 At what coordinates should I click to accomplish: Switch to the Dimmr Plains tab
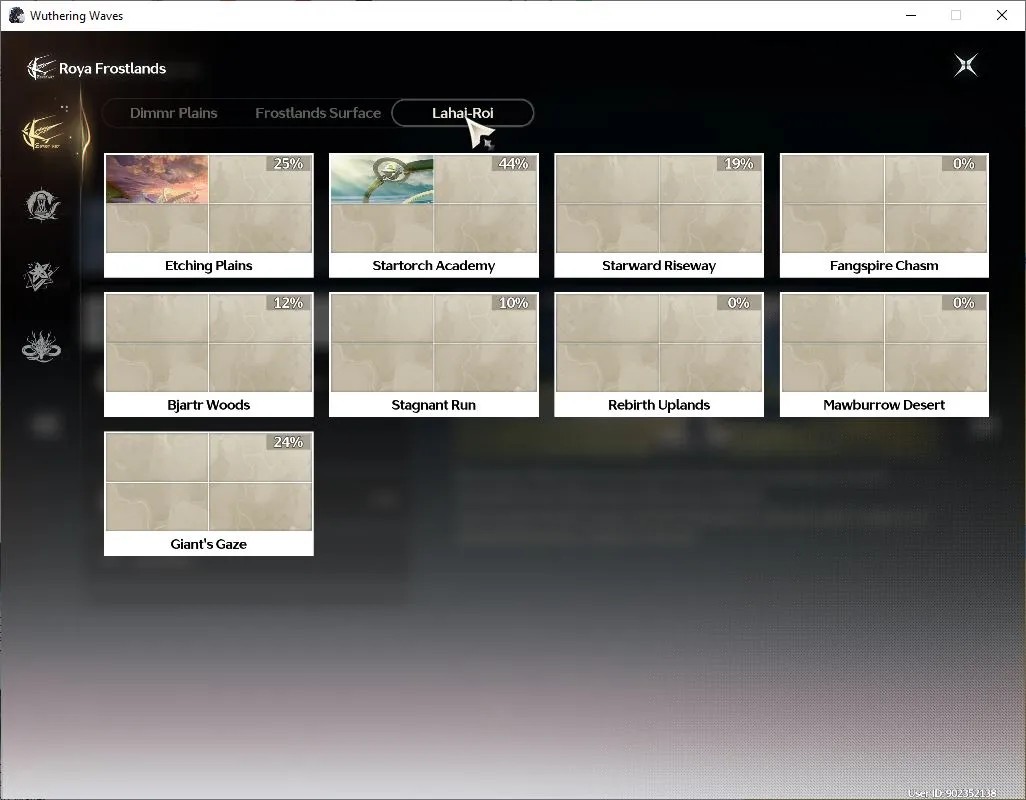[x=173, y=113]
